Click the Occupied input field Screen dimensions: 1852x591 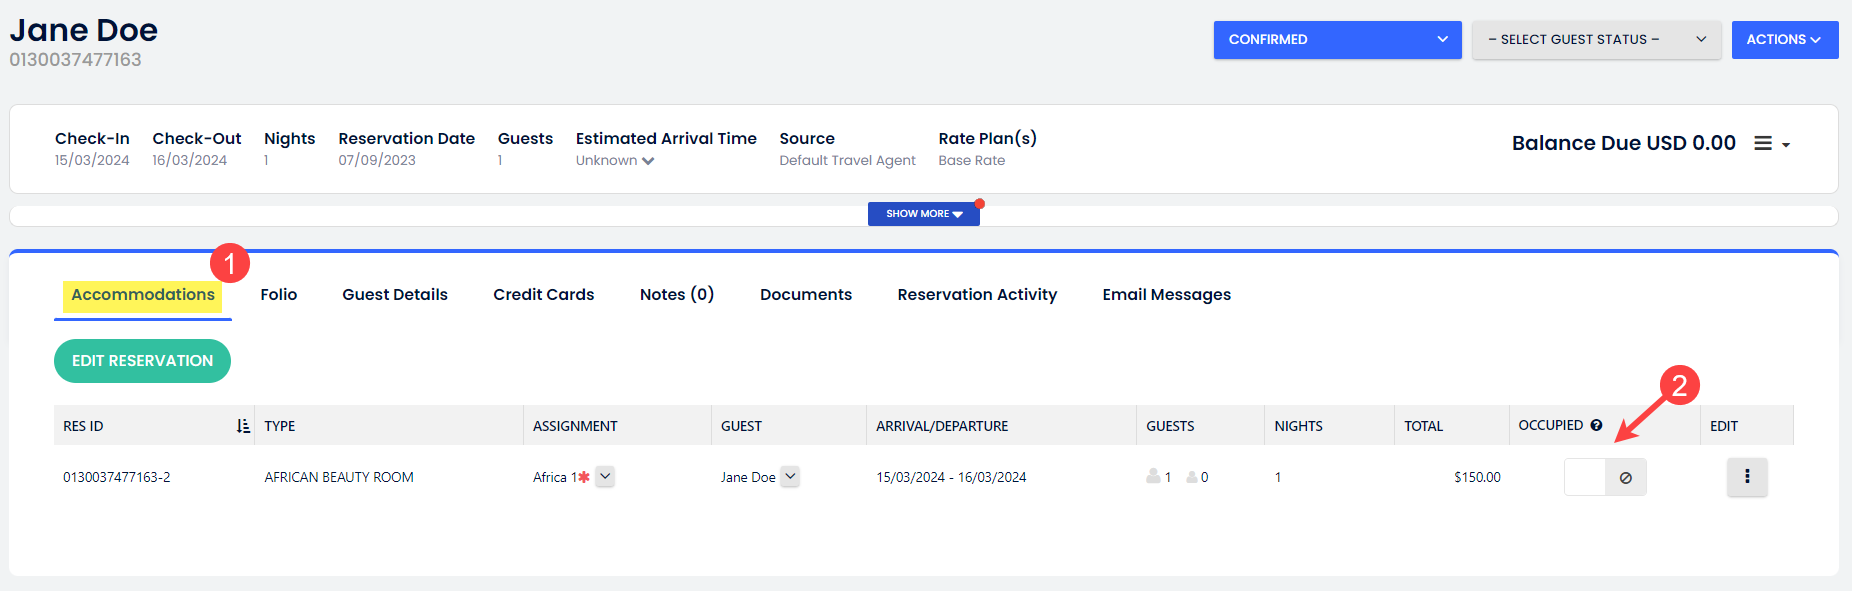[1585, 478]
